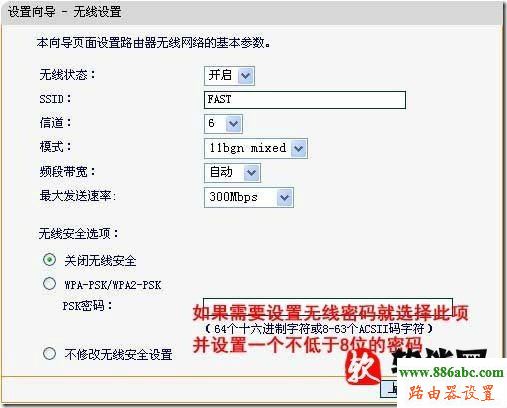This screenshot has height=408, width=507.
Task: Click the 路由器设置 orange text
Action: coord(451,393)
